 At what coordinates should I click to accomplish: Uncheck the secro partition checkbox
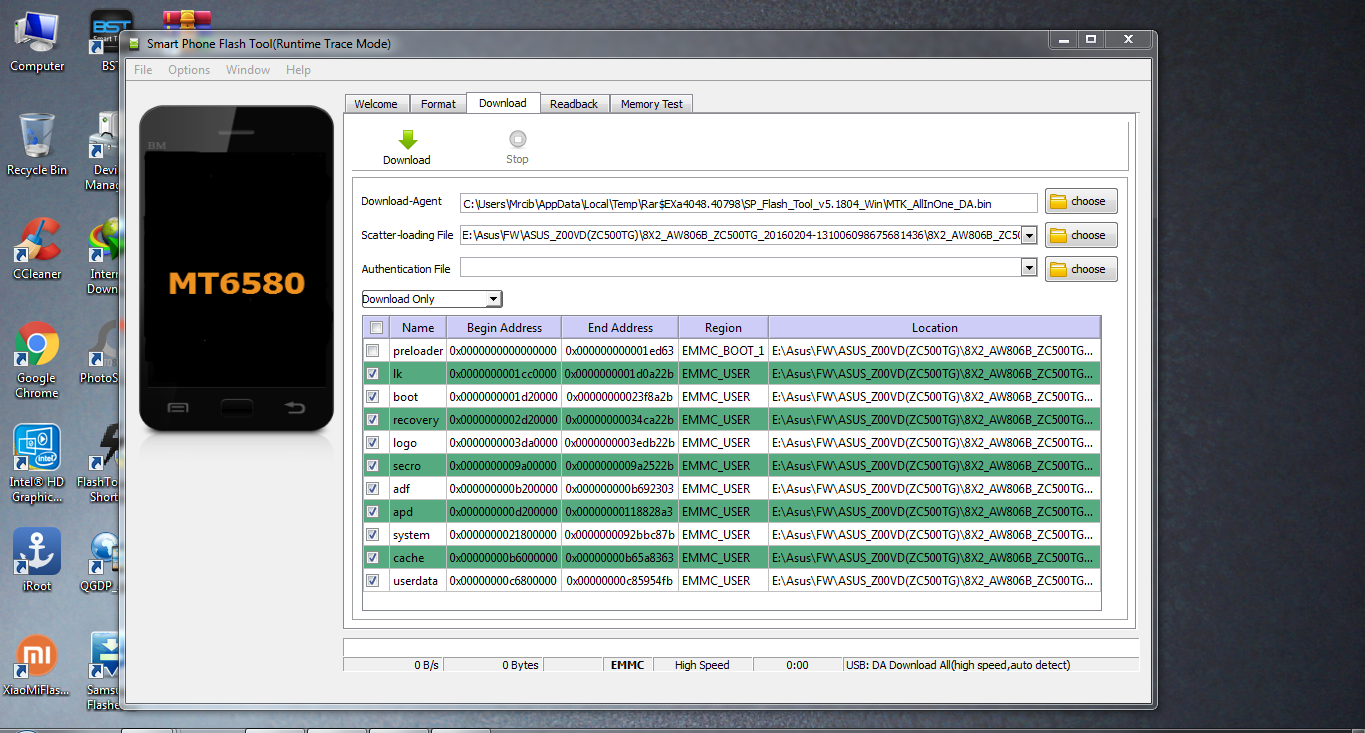point(373,466)
